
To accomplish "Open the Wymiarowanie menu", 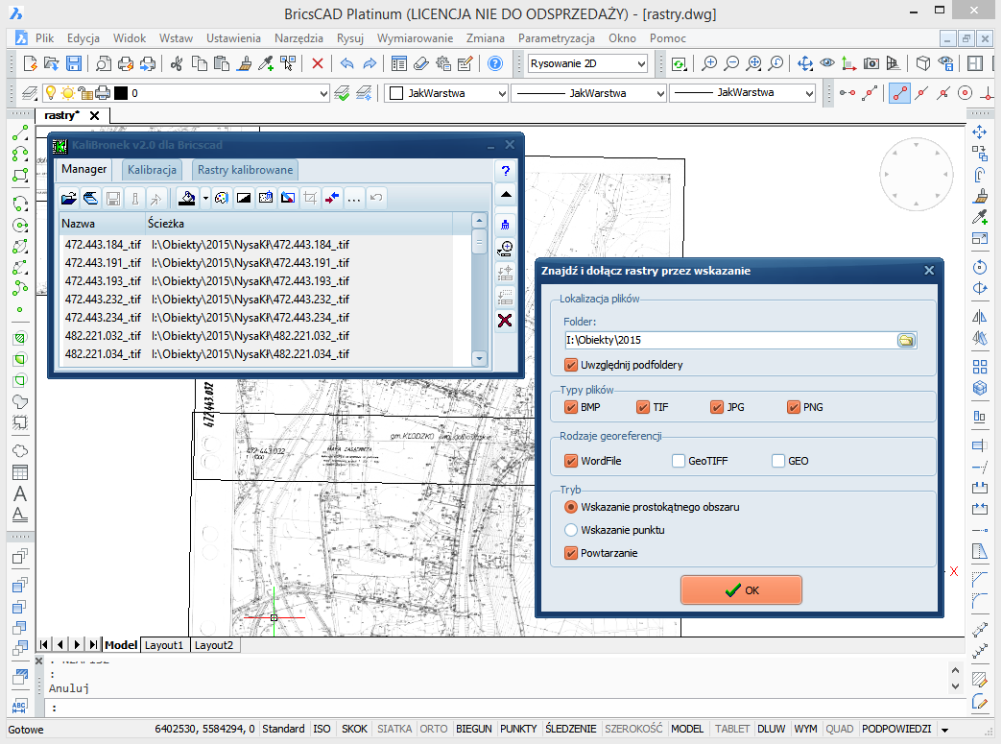I will pyautogui.click(x=415, y=38).
